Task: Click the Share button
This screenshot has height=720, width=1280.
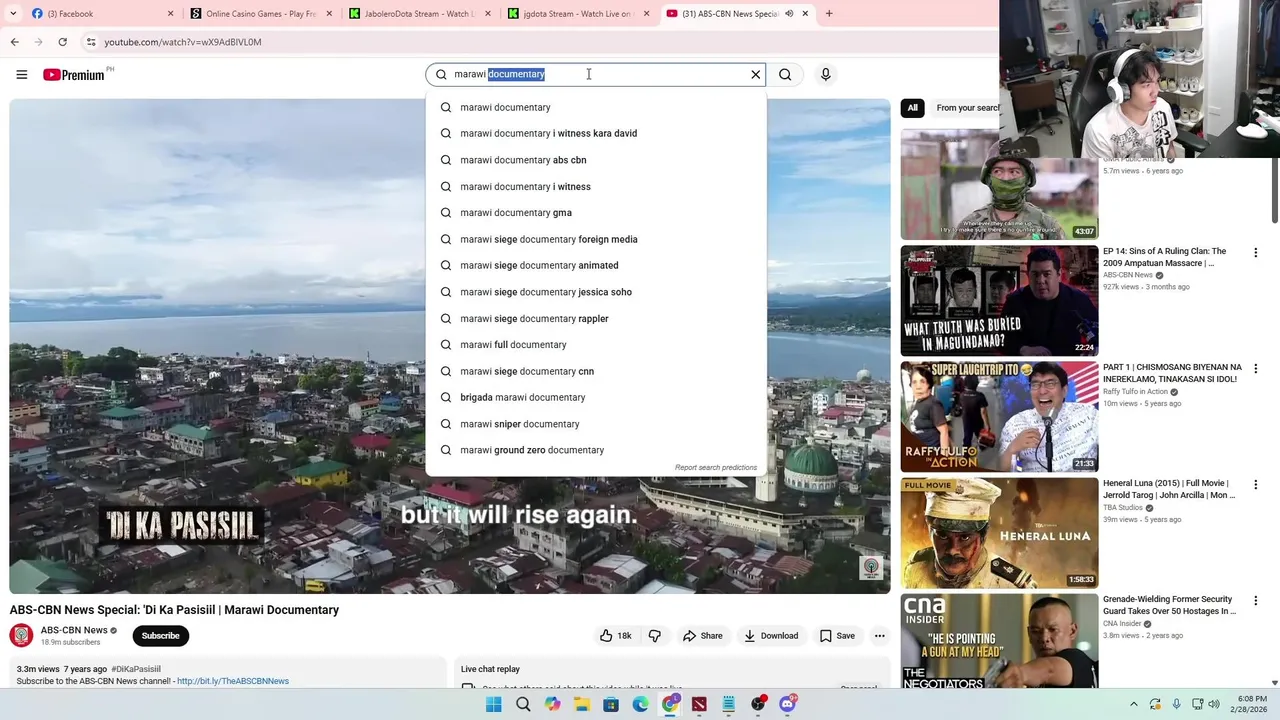Action: click(x=702, y=636)
